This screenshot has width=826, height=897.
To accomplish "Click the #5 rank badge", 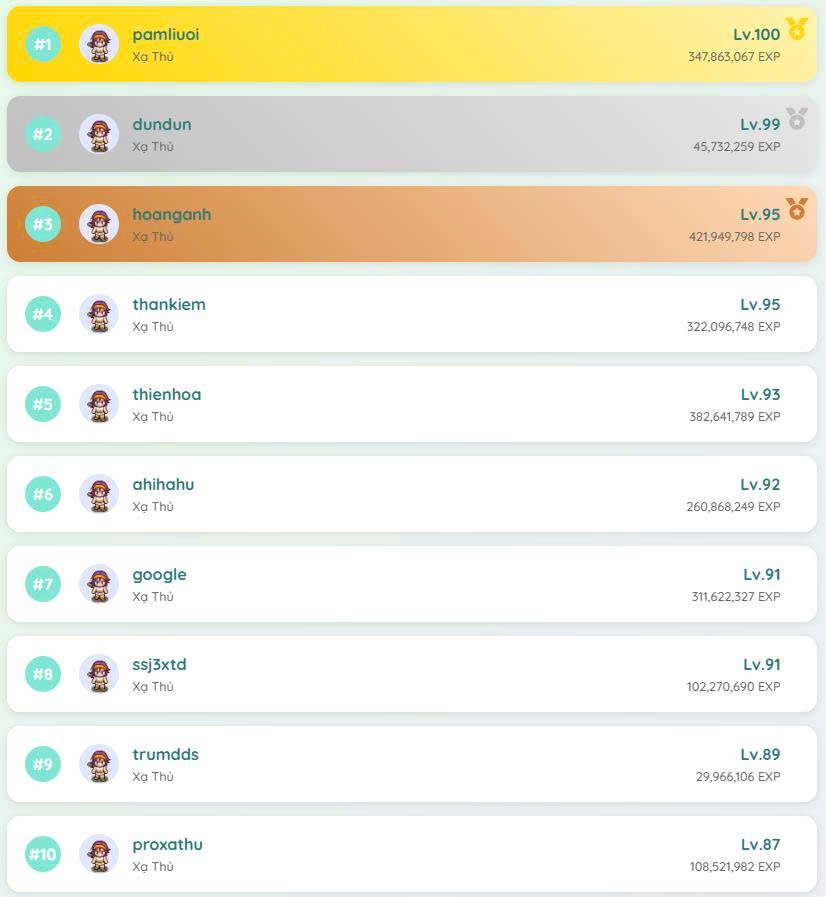I will click(x=43, y=404).
